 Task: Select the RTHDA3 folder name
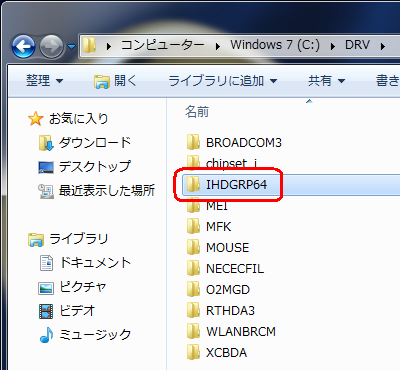(230, 311)
